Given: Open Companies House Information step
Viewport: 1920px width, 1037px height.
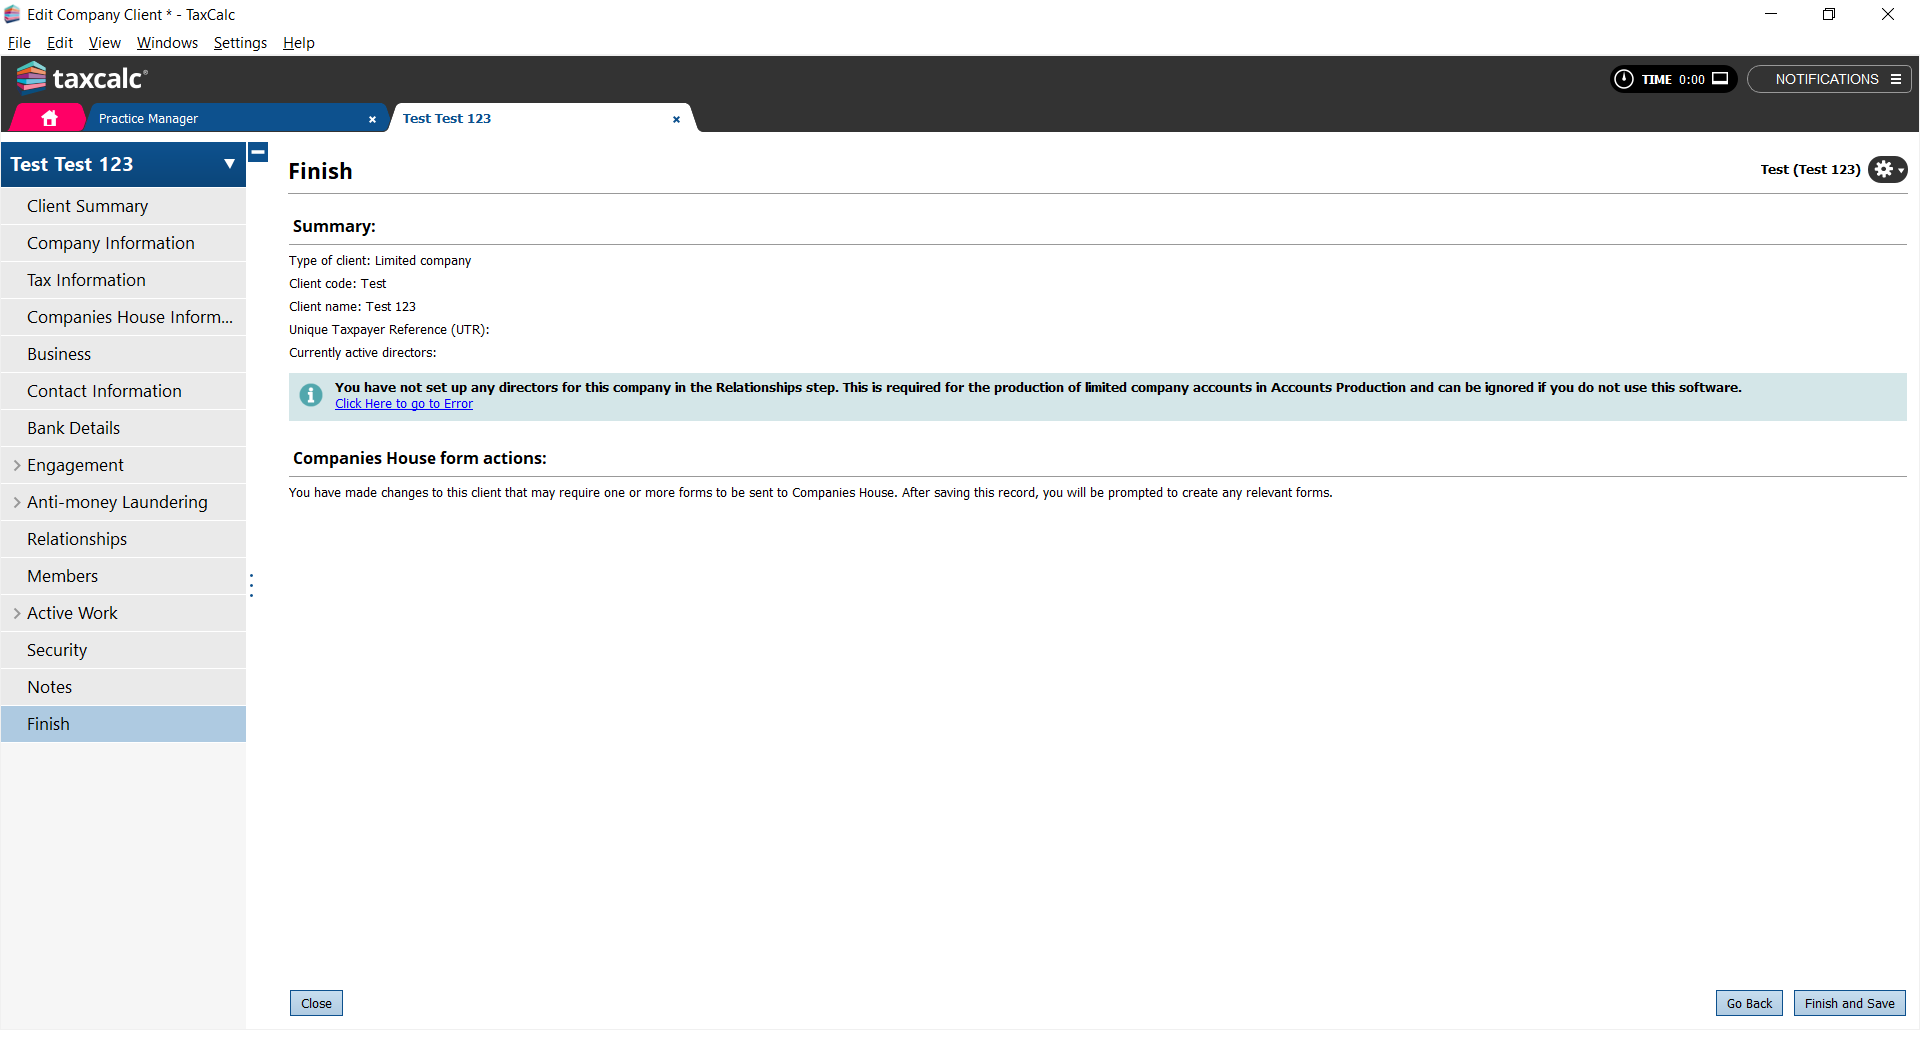Looking at the screenshot, I should 129,317.
